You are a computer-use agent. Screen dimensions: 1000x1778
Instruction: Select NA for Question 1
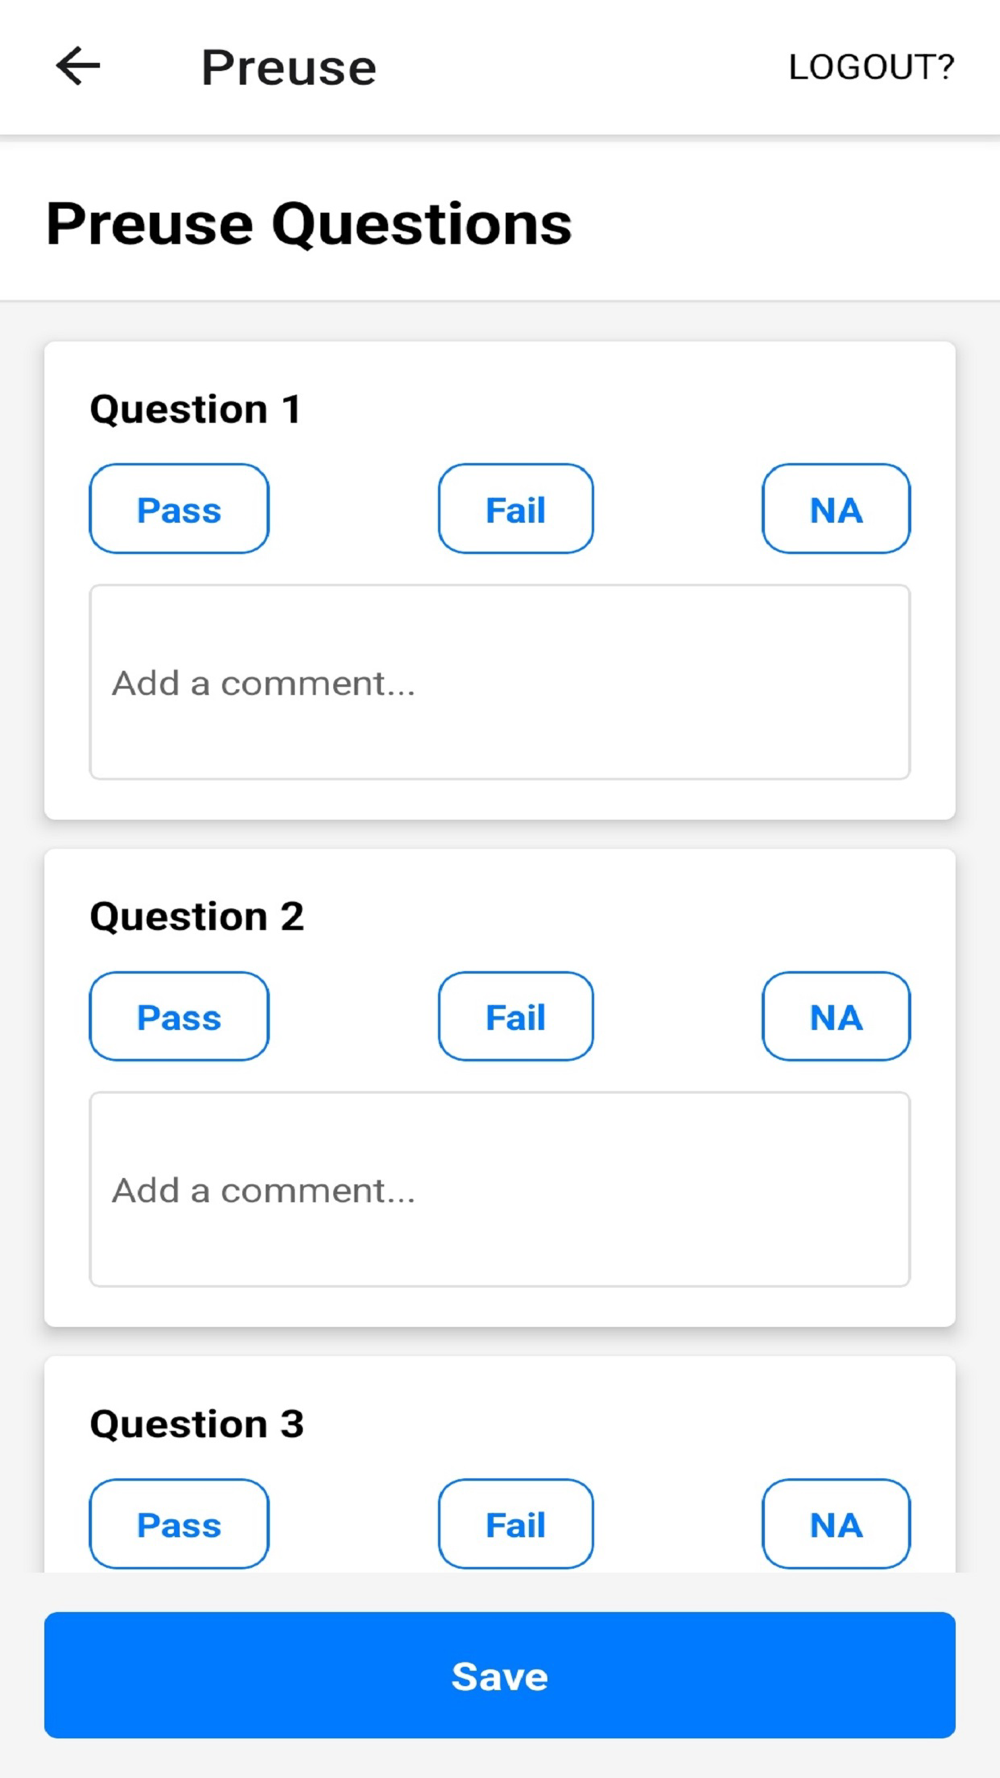[836, 509]
